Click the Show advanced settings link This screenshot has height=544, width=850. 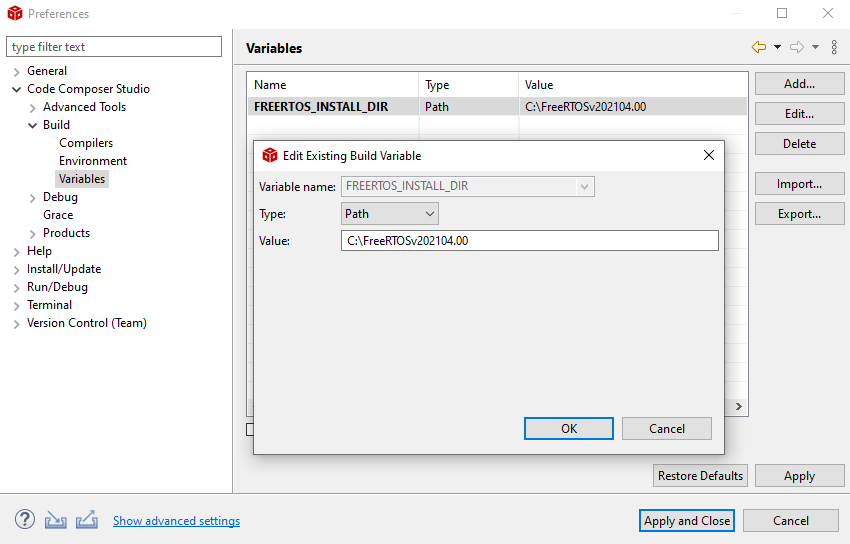pyautogui.click(x=176, y=521)
